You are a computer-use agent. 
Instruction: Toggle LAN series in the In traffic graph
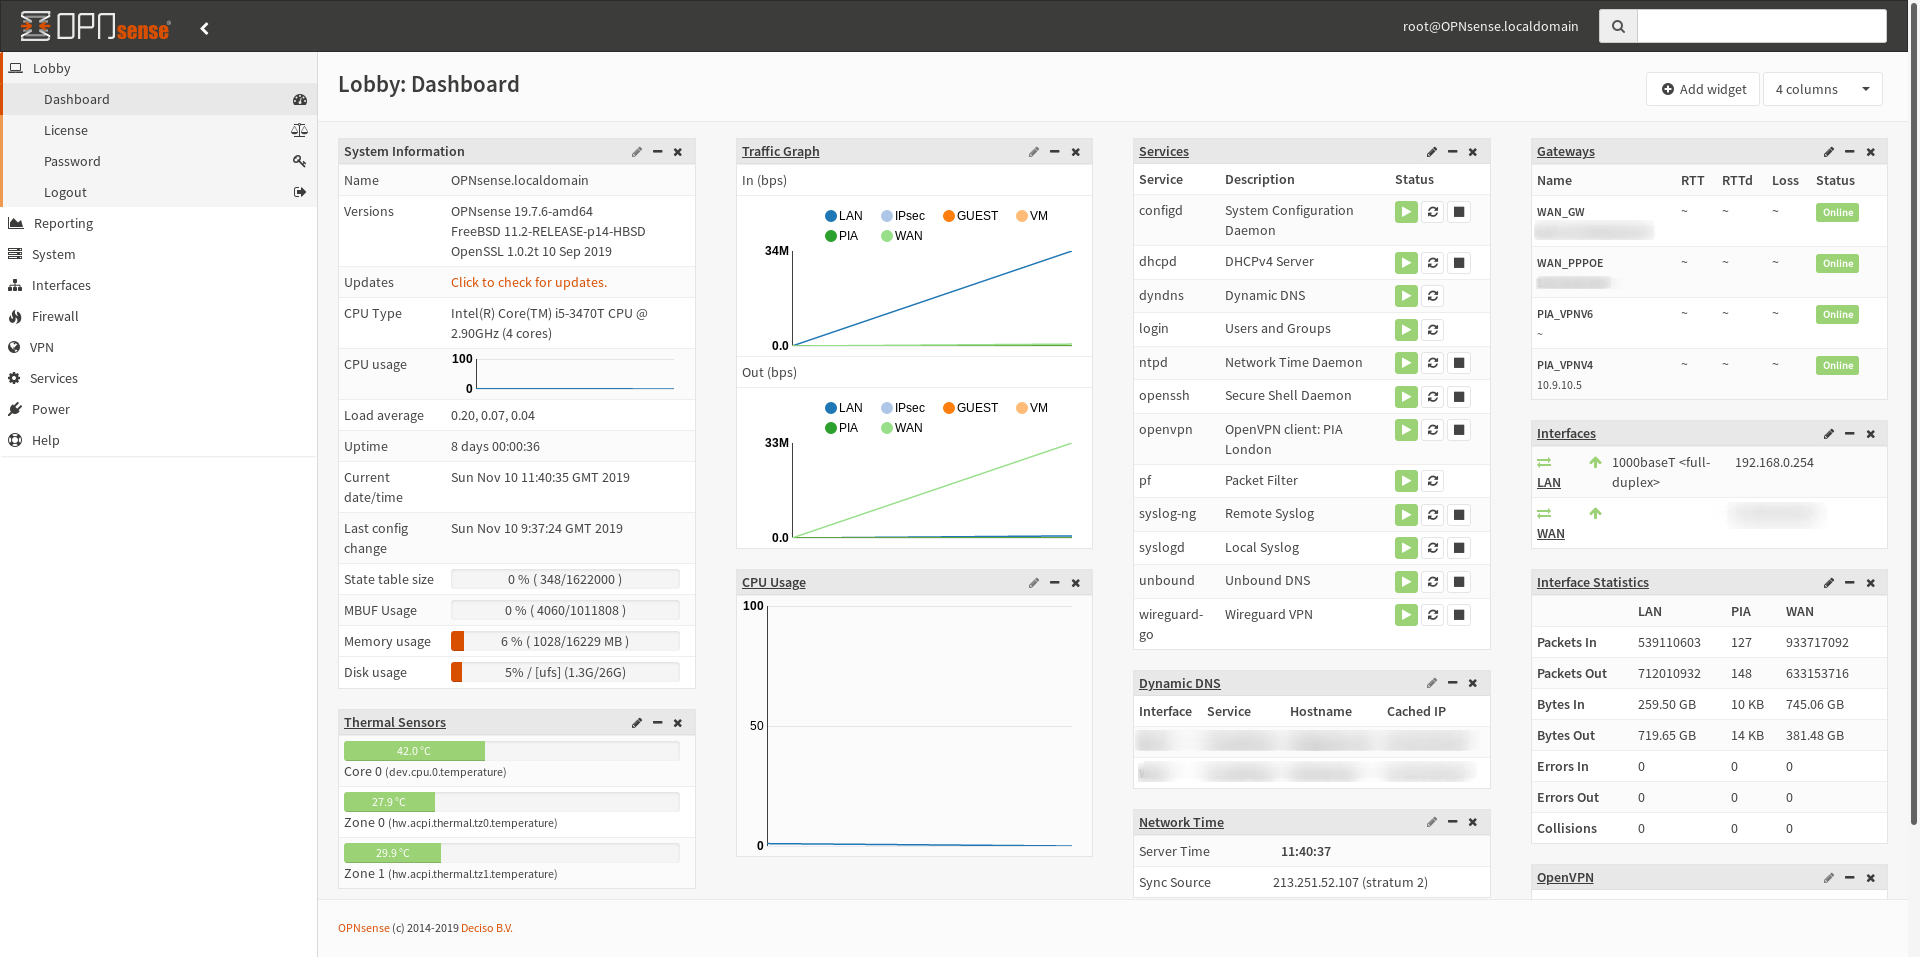pyautogui.click(x=843, y=216)
